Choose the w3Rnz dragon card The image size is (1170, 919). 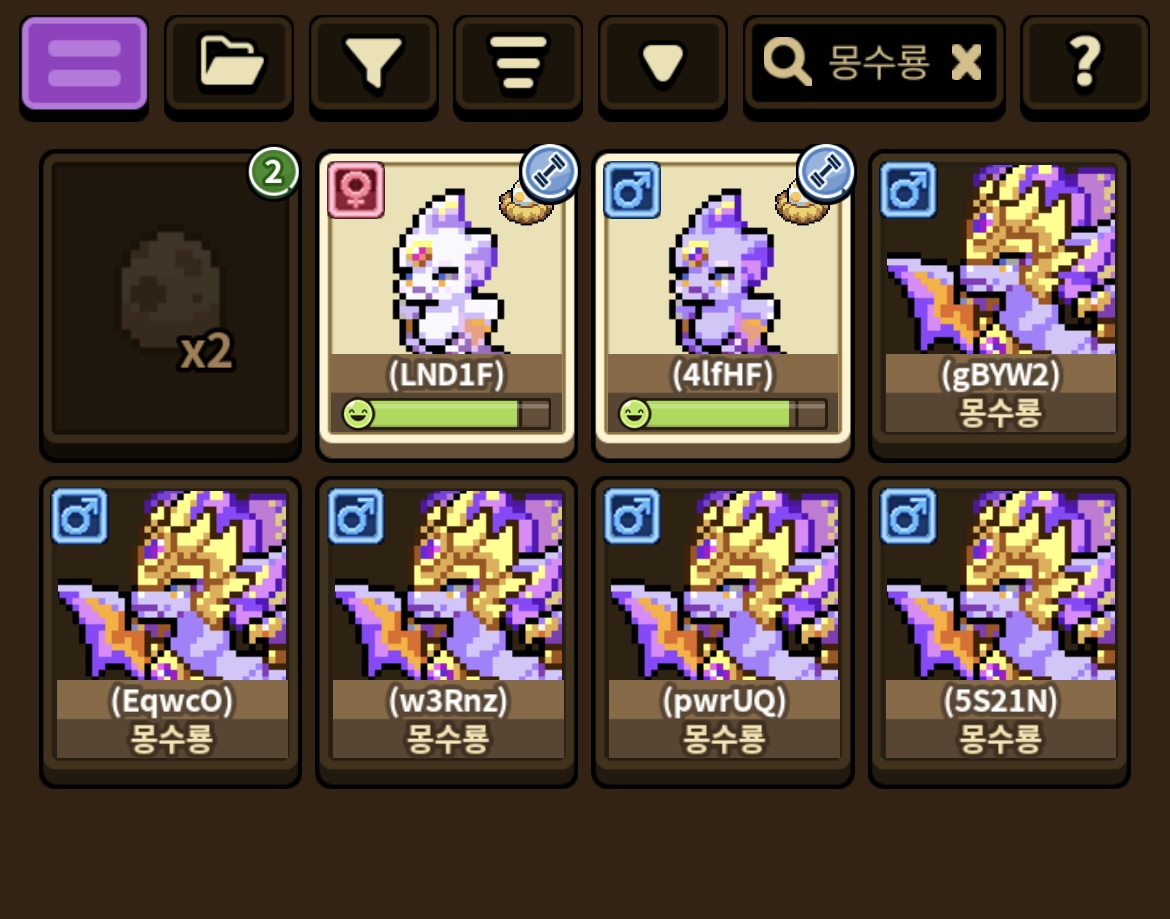click(447, 630)
